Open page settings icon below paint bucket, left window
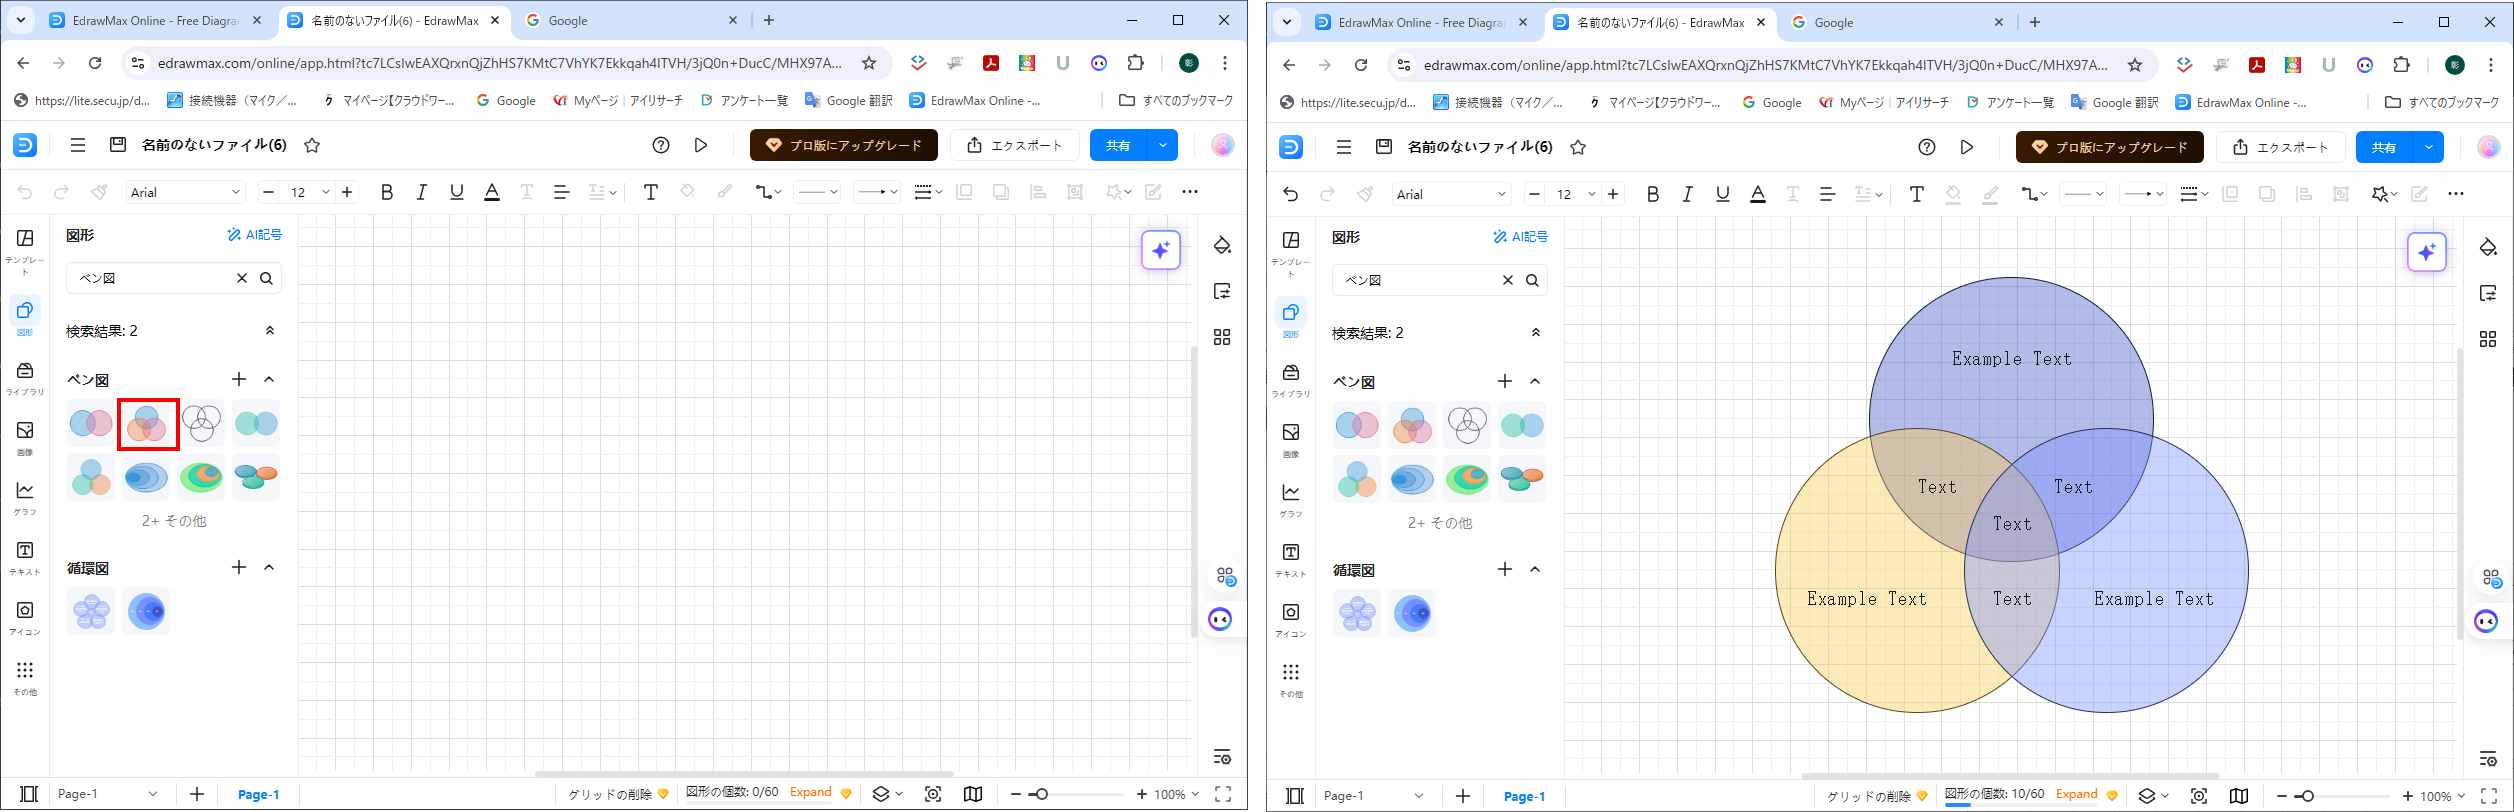This screenshot has width=2514, height=812. coord(1222,291)
